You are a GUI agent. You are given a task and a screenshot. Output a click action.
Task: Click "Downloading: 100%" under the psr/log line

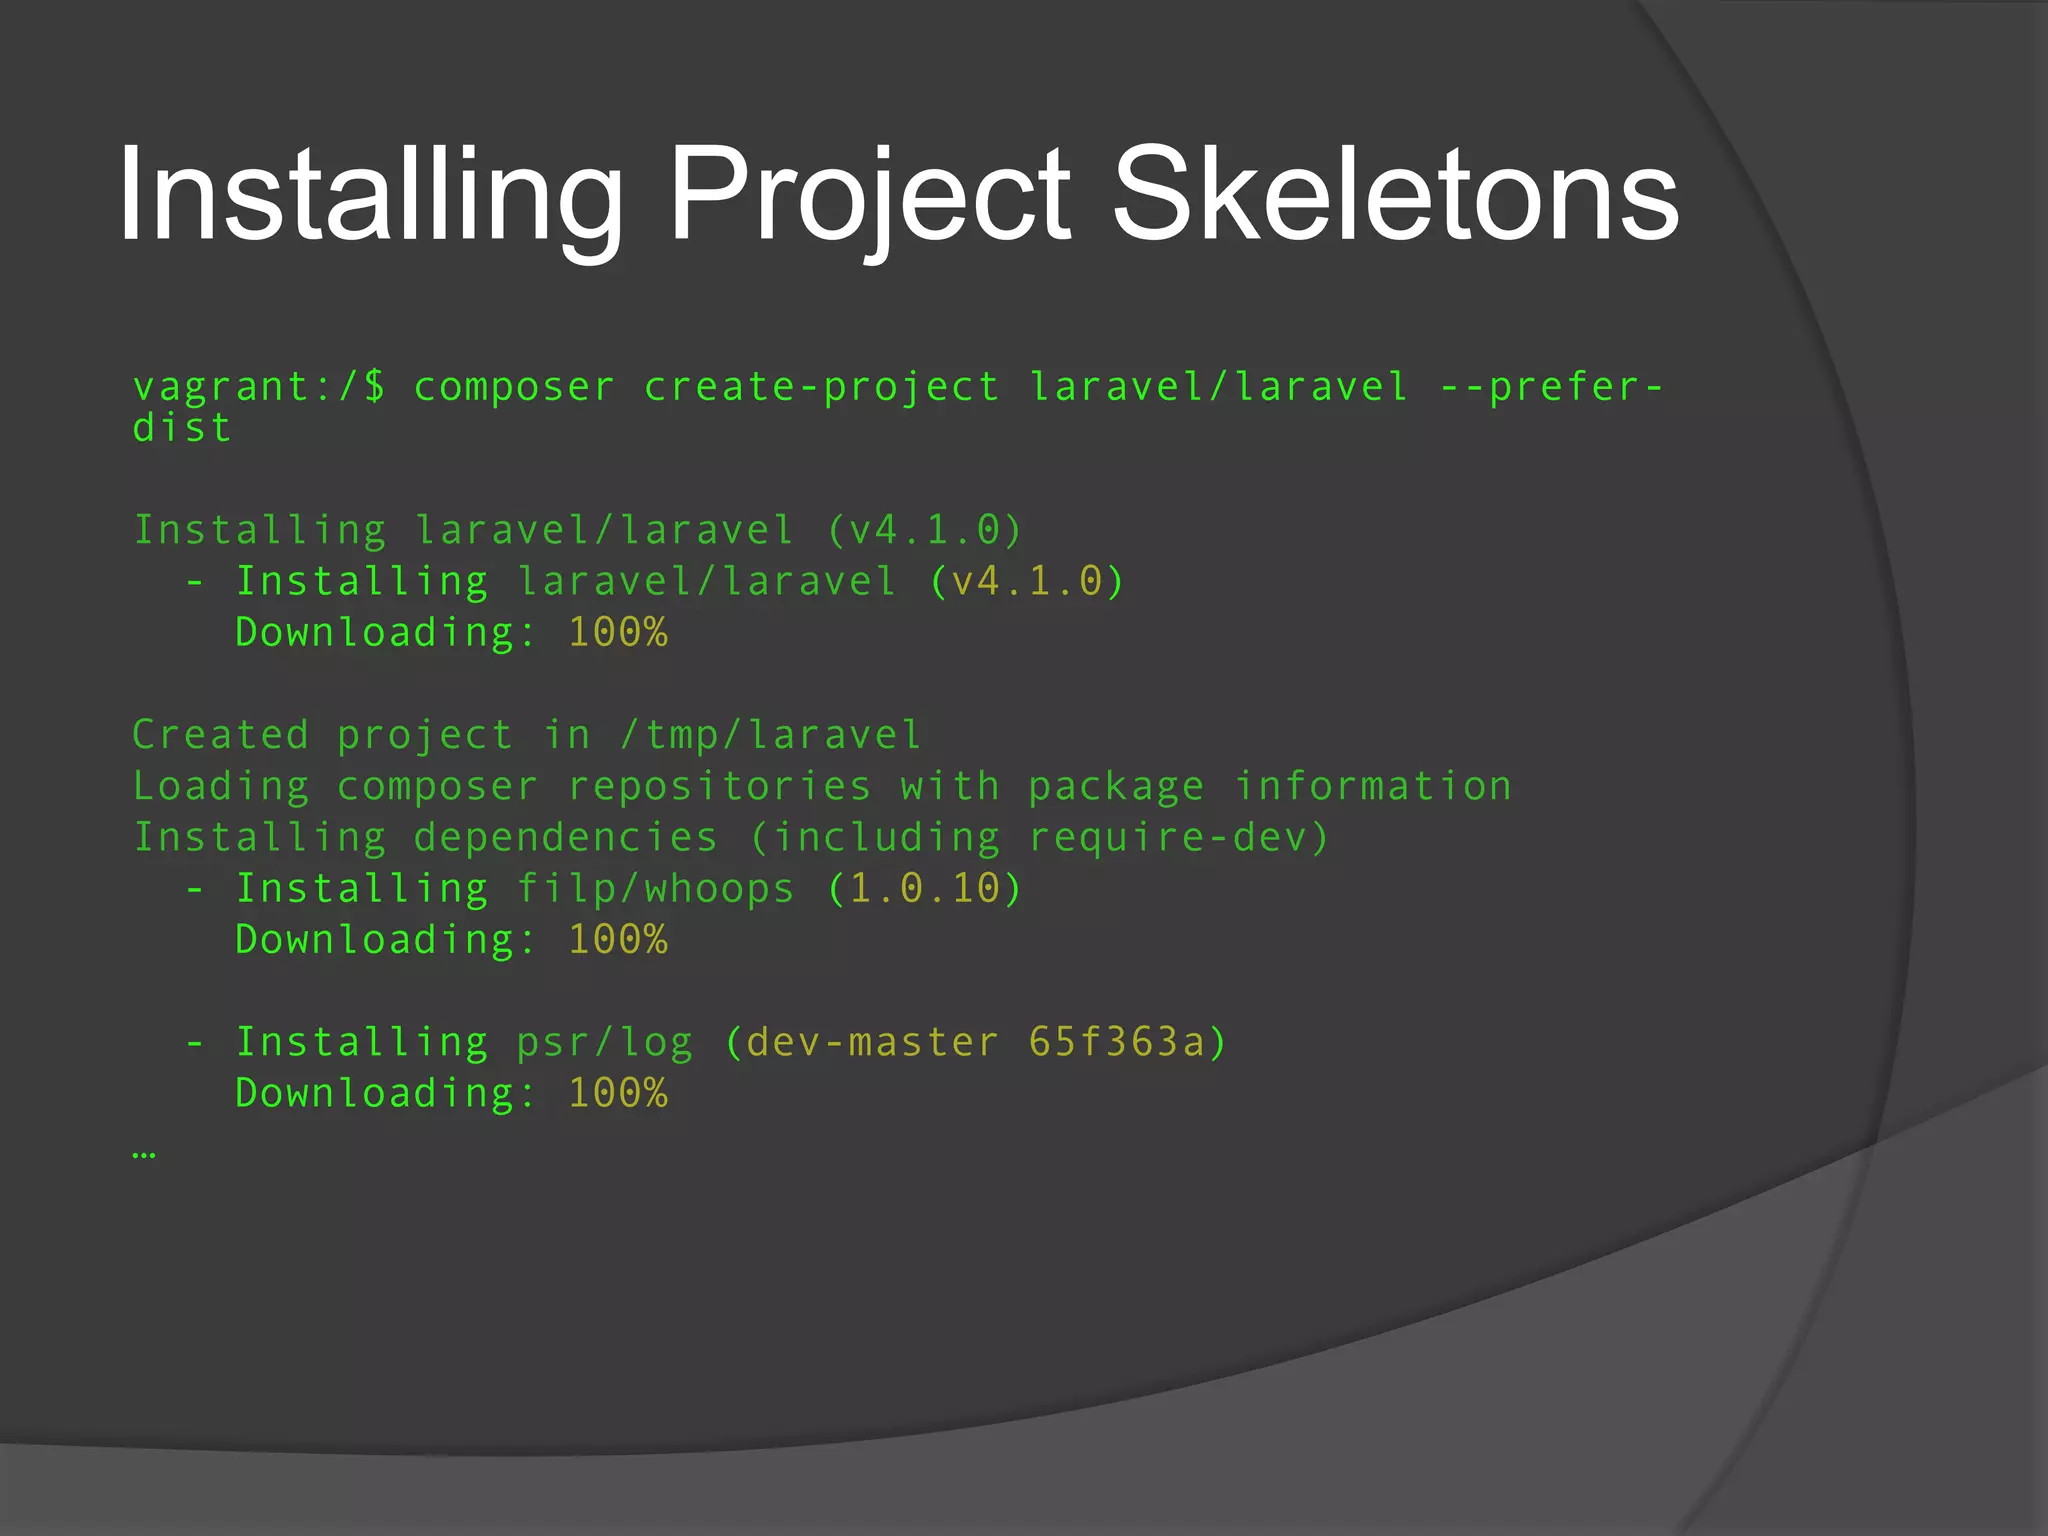click(451, 1093)
